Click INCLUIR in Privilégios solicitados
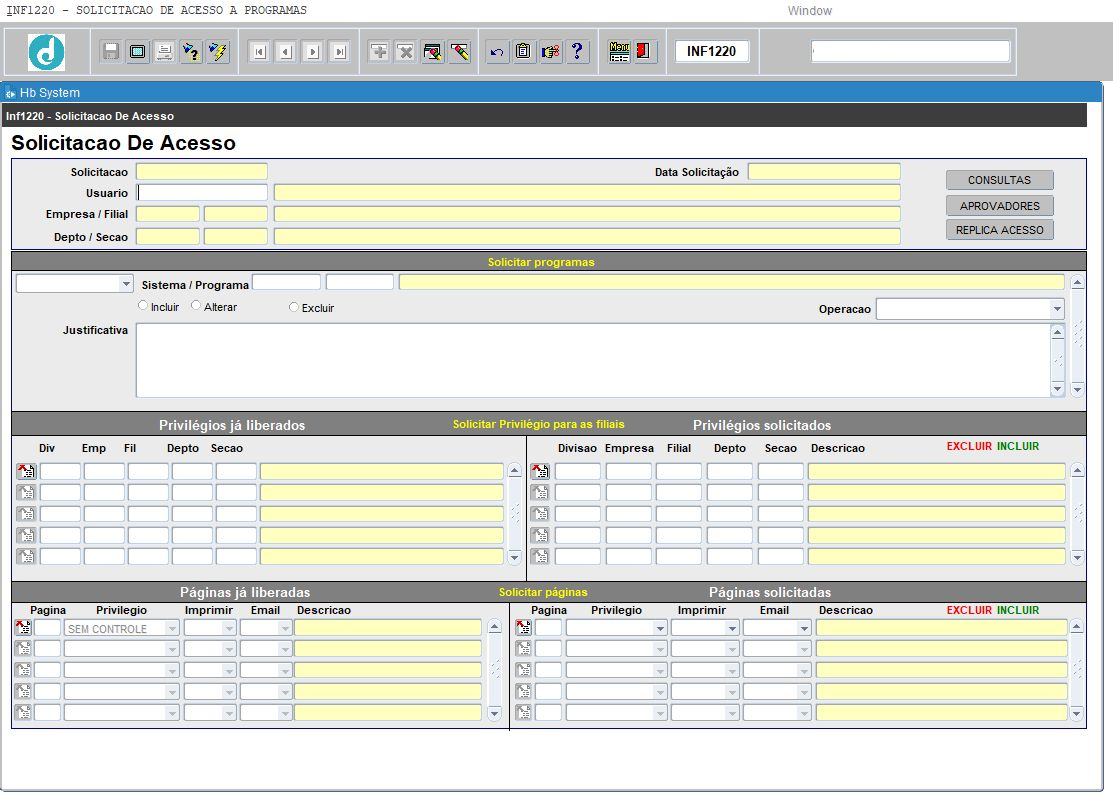This screenshot has height=796, width=1113. 1018,446
